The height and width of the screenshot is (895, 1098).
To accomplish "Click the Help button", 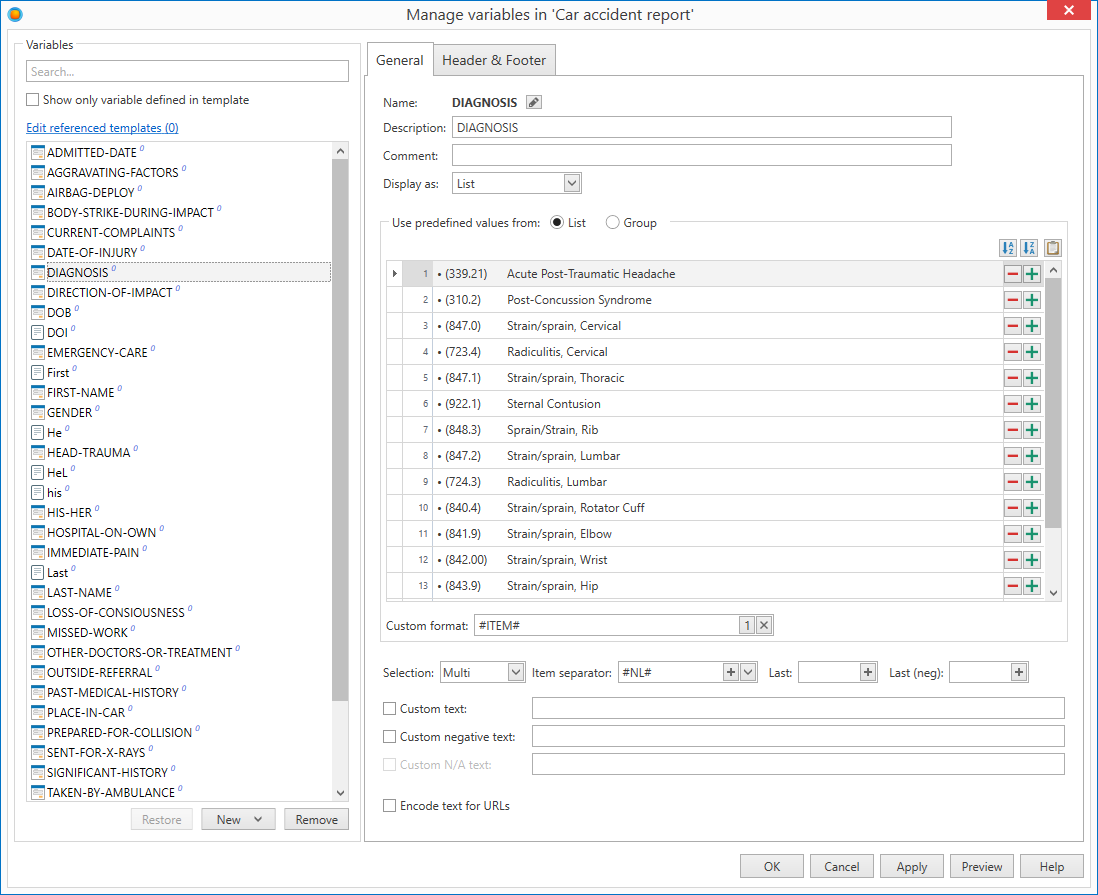I will [x=1052, y=867].
